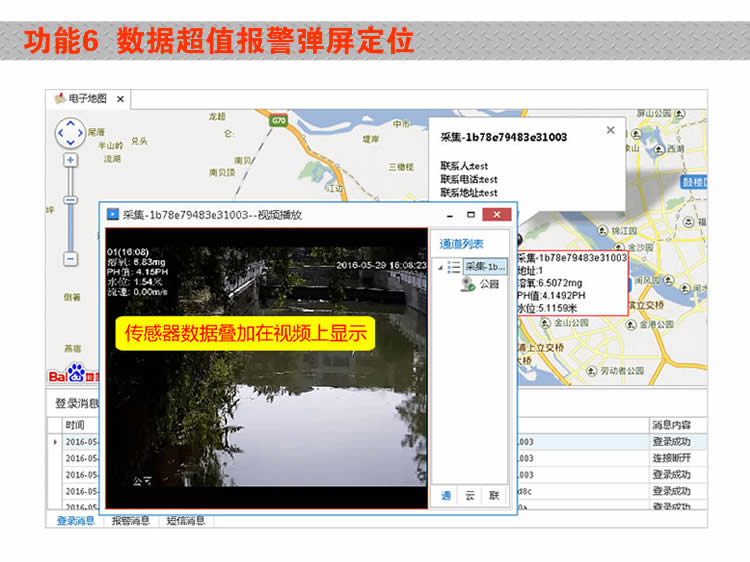750x562 pixels.
Task: Click the G70 highway badge on map
Action: [278, 121]
